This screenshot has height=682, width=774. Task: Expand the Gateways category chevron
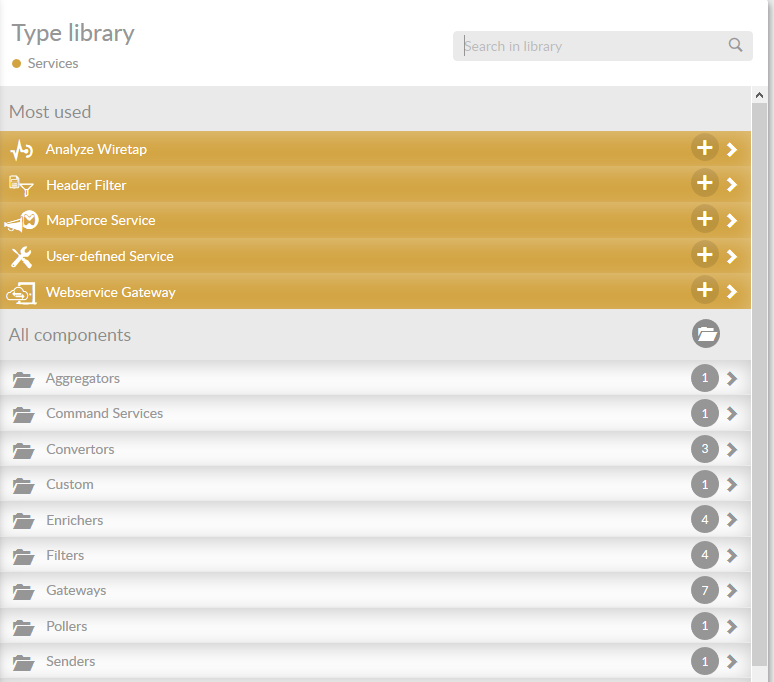pos(732,591)
